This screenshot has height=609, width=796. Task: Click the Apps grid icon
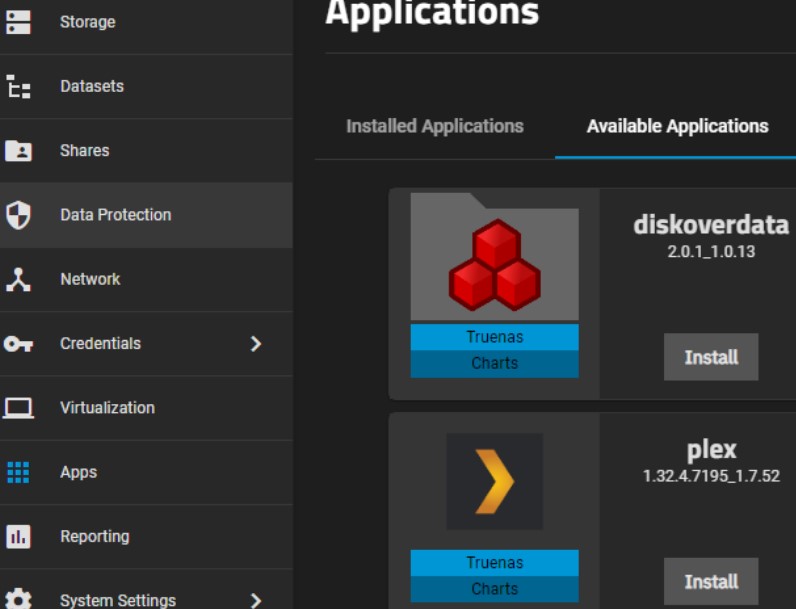[x=18, y=472]
